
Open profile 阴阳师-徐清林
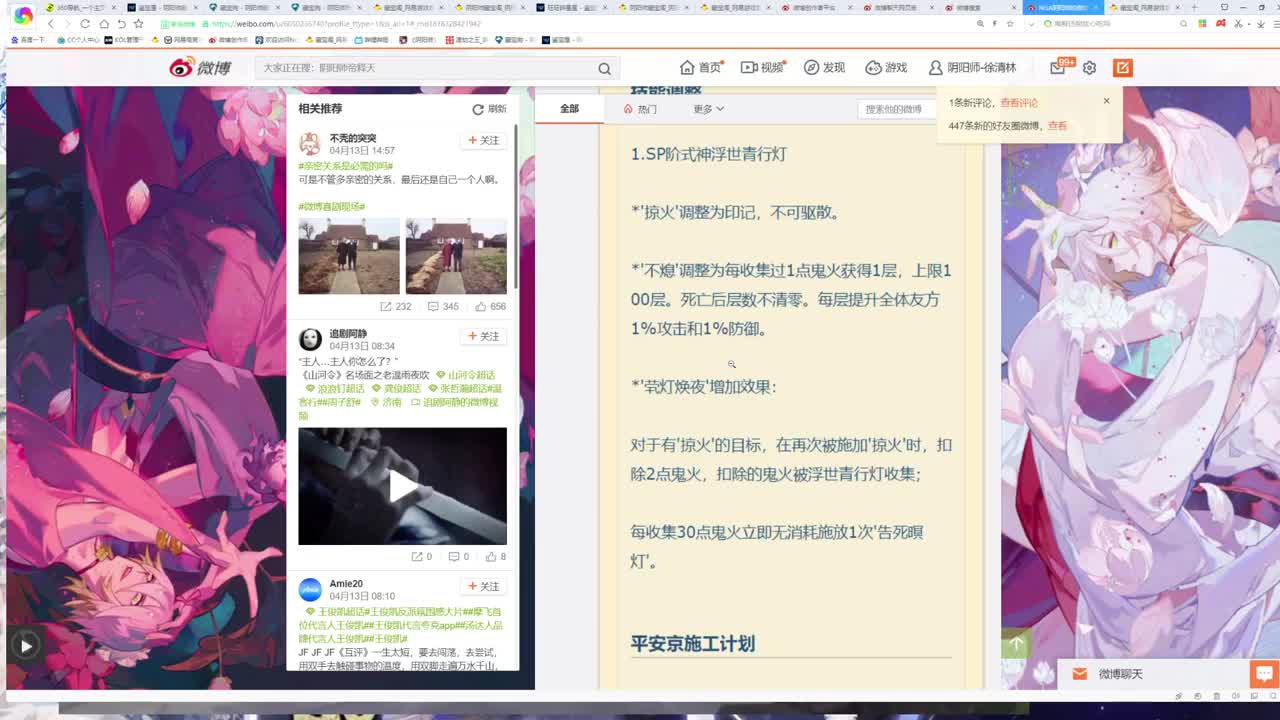click(x=972, y=68)
